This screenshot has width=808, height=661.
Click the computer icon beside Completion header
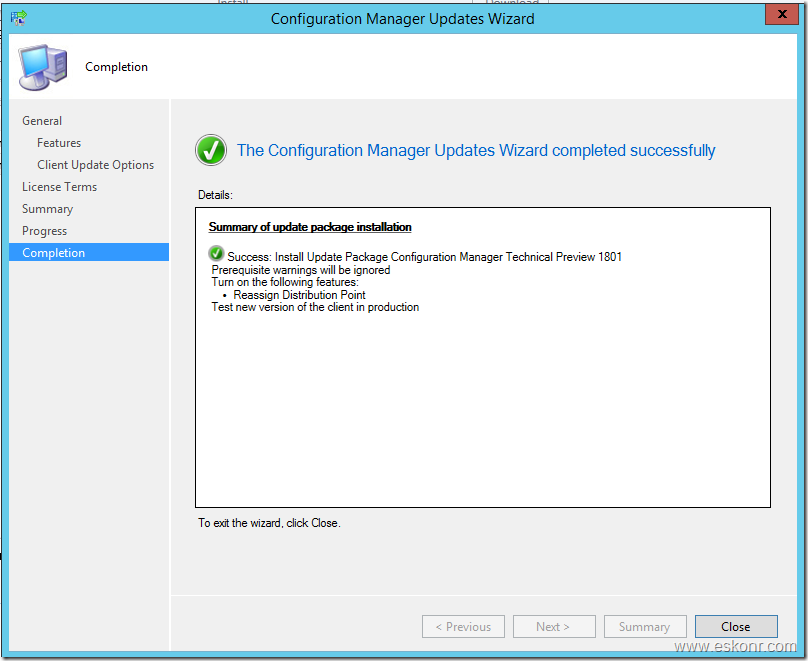43,67
